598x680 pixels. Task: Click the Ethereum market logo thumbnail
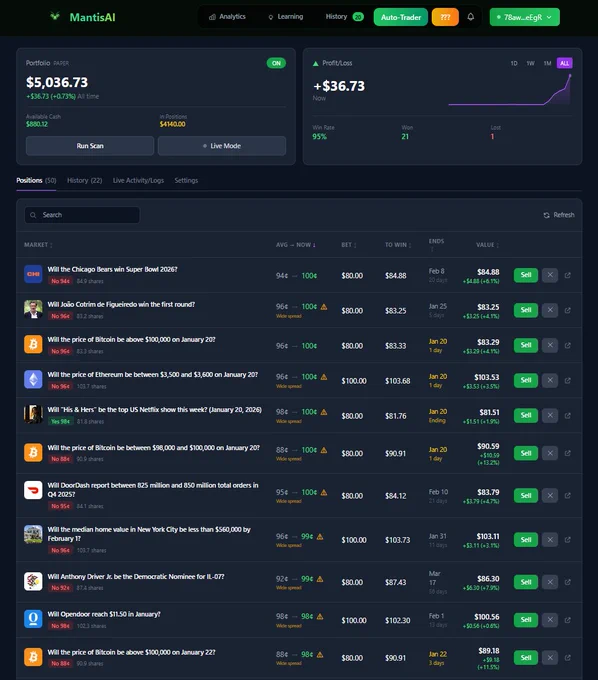click(x=33, y=379)
